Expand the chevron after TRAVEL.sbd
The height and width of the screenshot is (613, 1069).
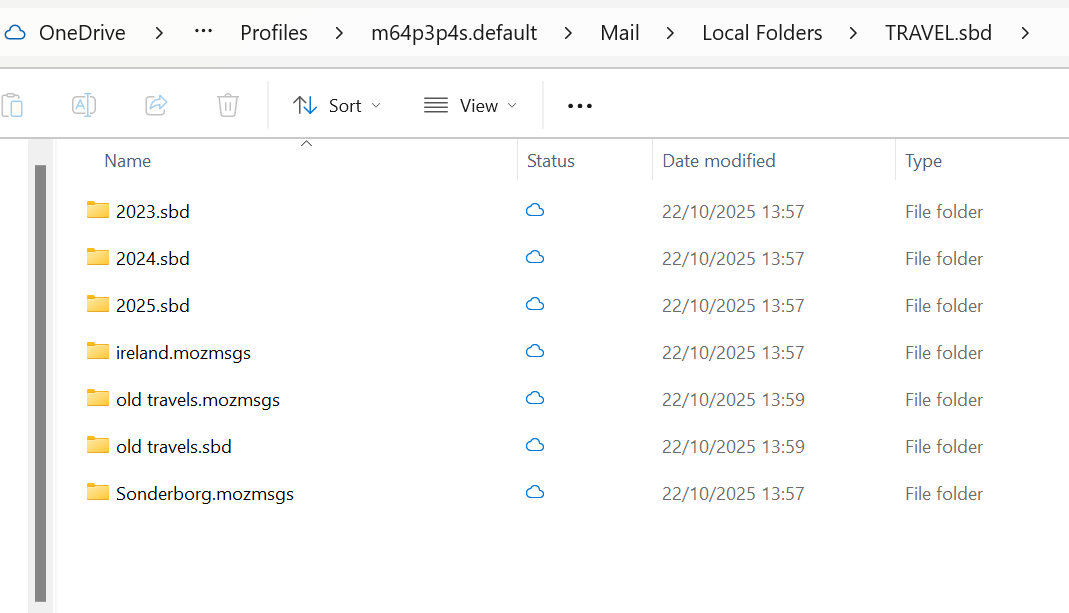(x=1025, y=33)
